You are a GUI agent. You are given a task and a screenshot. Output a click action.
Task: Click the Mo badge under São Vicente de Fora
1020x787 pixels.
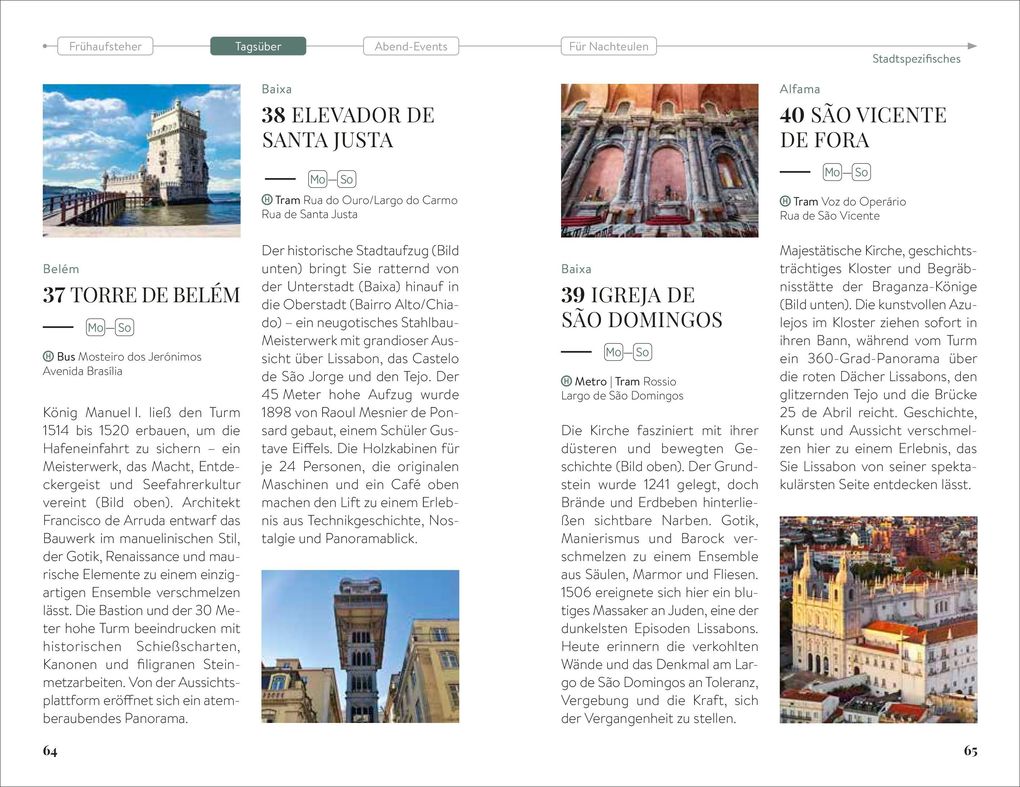(x=832, y=172)
